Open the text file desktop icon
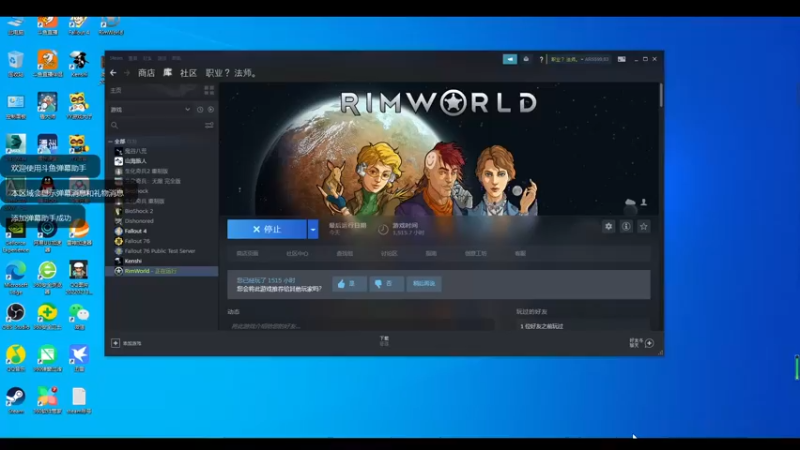Viewport: 800px width, 450px height. click(x=79, y=400)
